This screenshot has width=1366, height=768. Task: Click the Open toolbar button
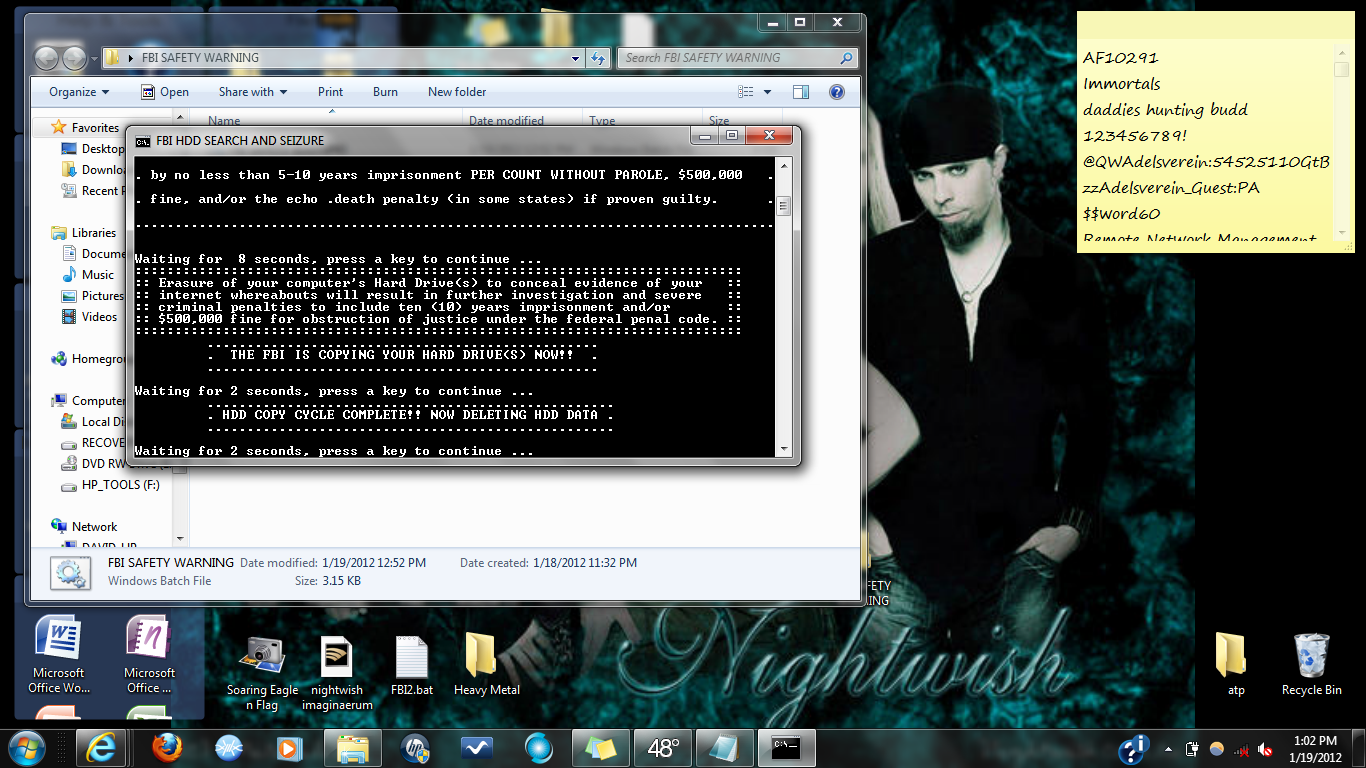coord(164,92)
